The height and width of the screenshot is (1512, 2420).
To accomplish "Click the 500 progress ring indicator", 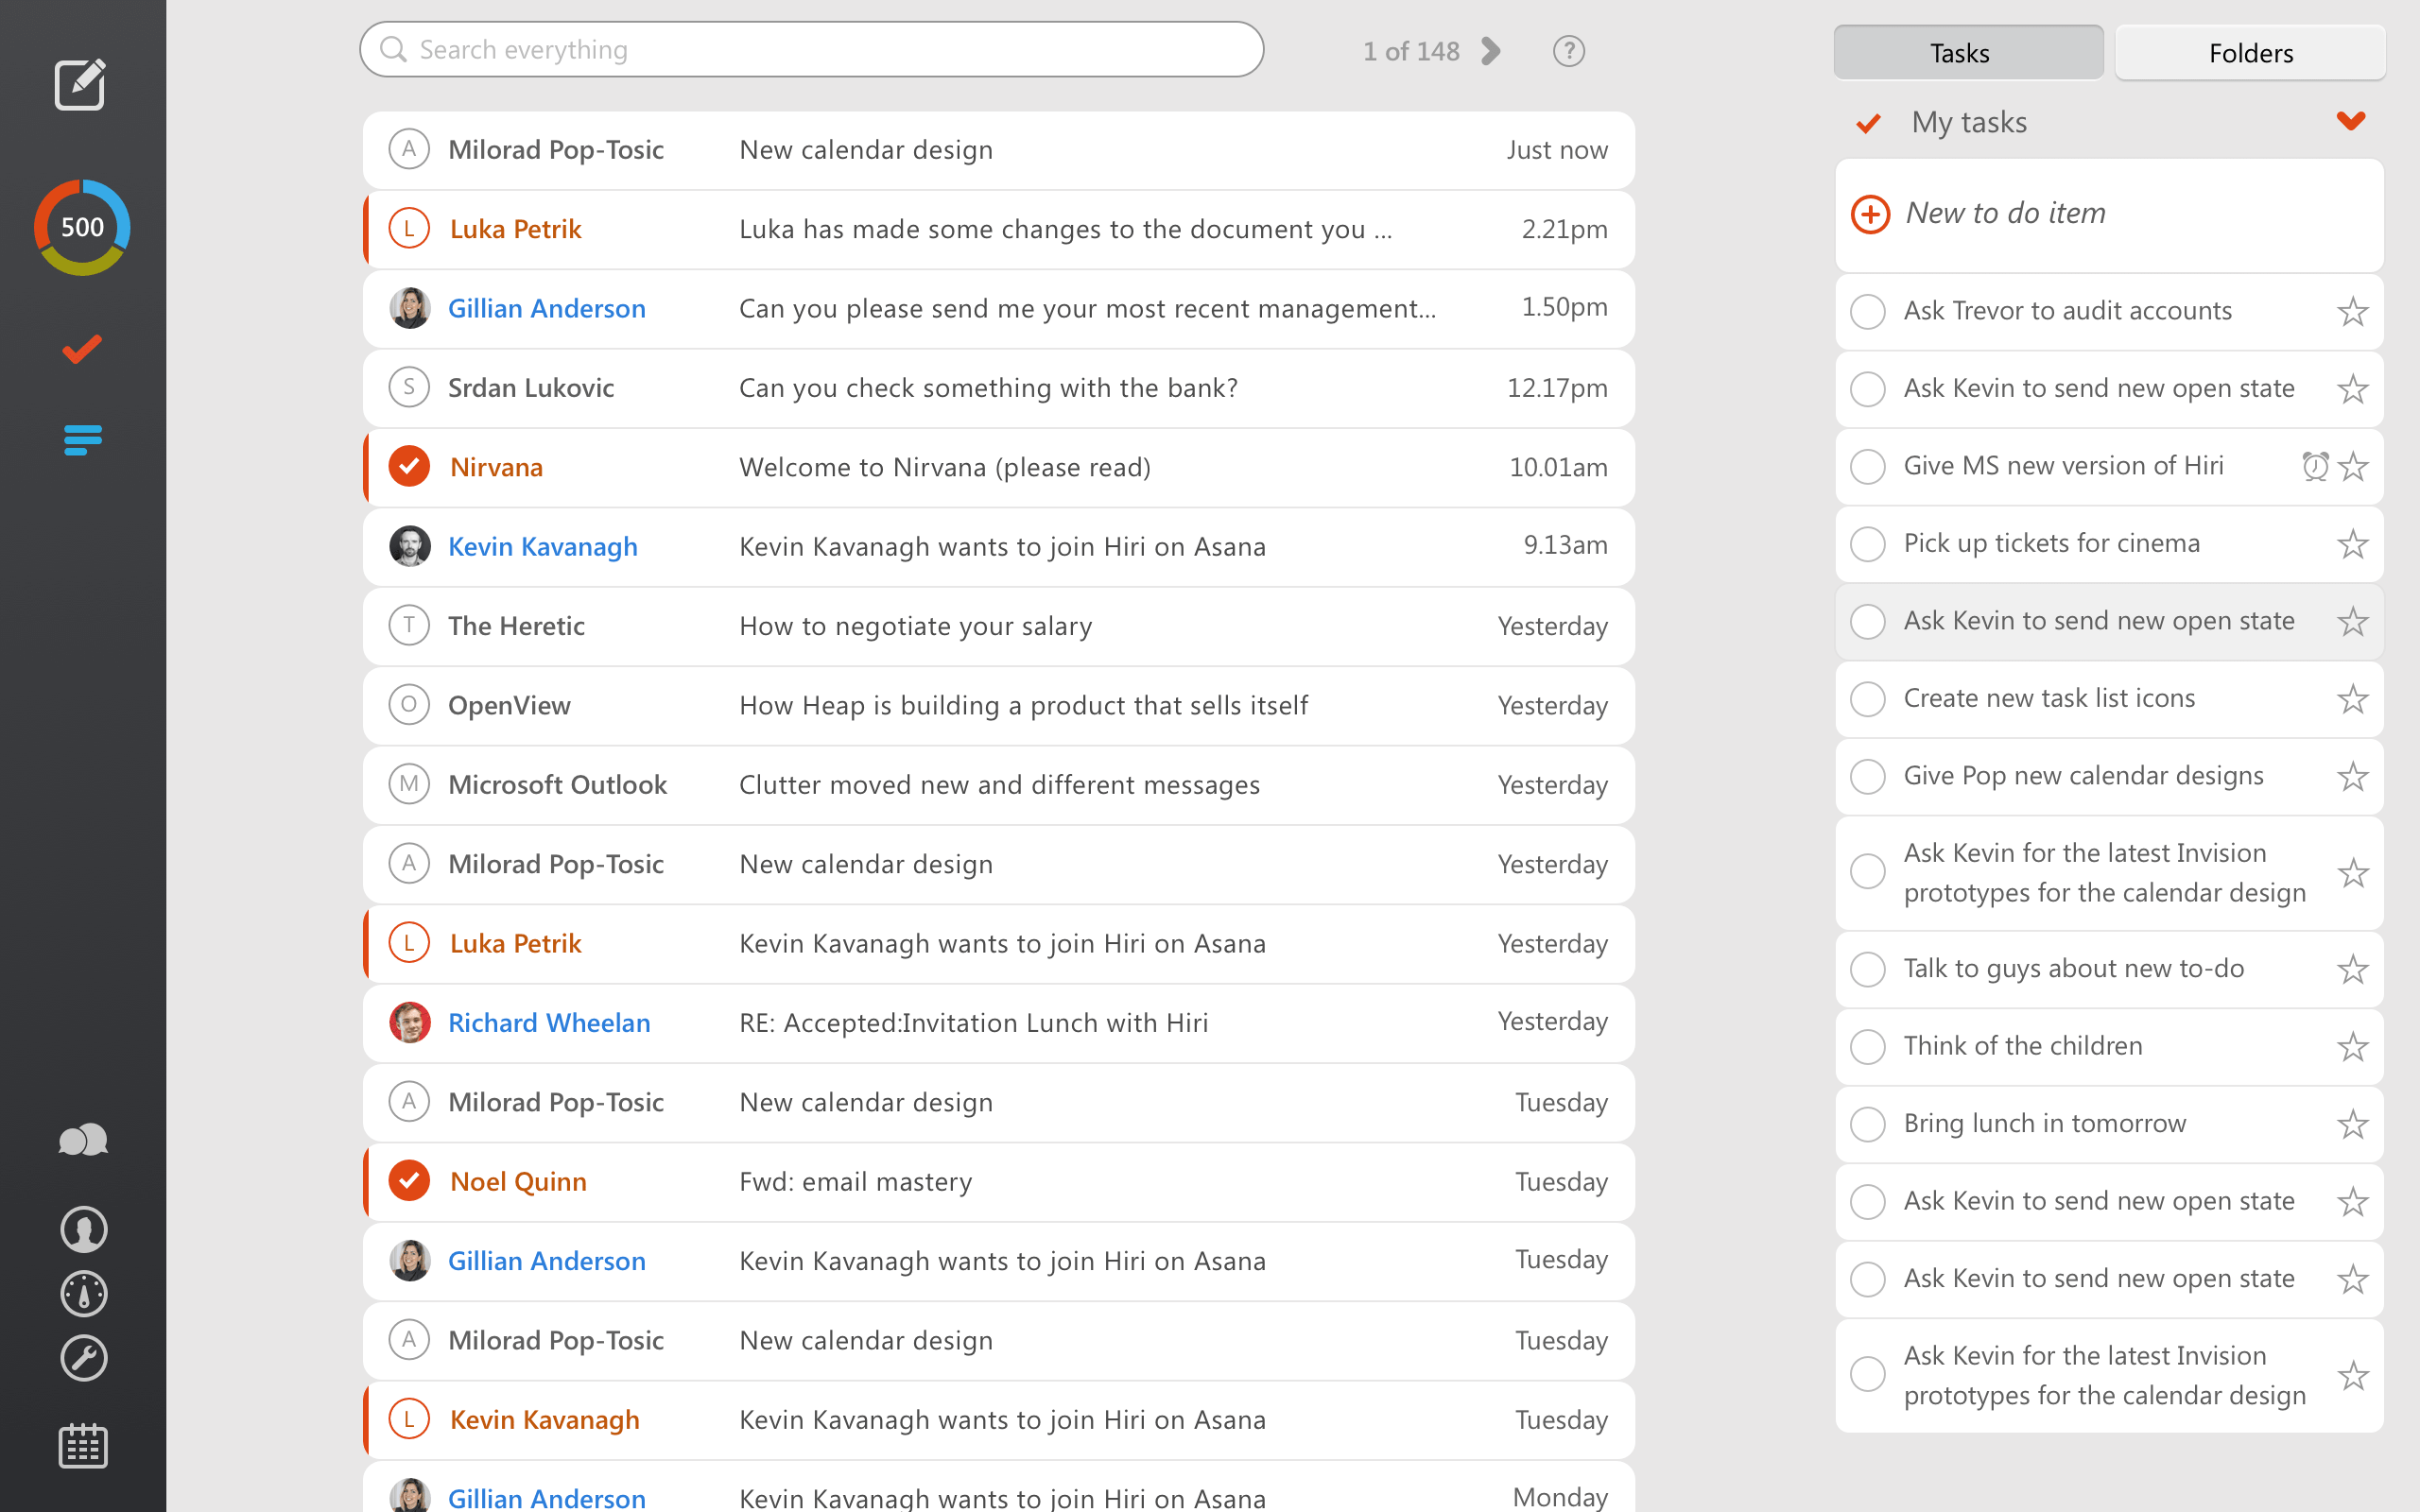I will point(82,227).
